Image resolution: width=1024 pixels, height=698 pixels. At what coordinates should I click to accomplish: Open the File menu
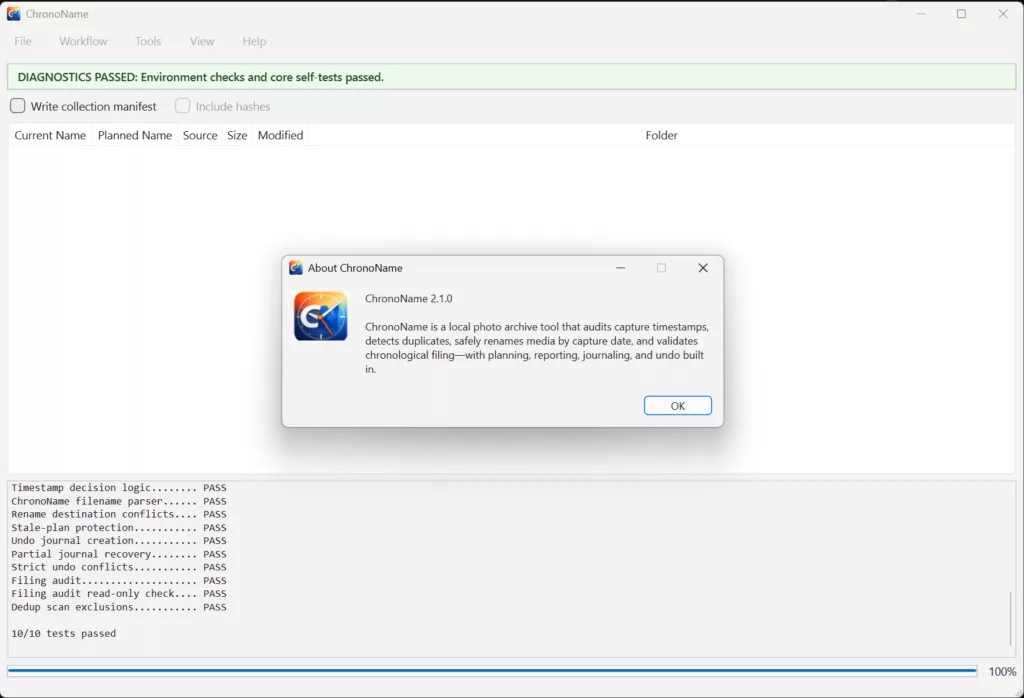(x=23, y=41)
